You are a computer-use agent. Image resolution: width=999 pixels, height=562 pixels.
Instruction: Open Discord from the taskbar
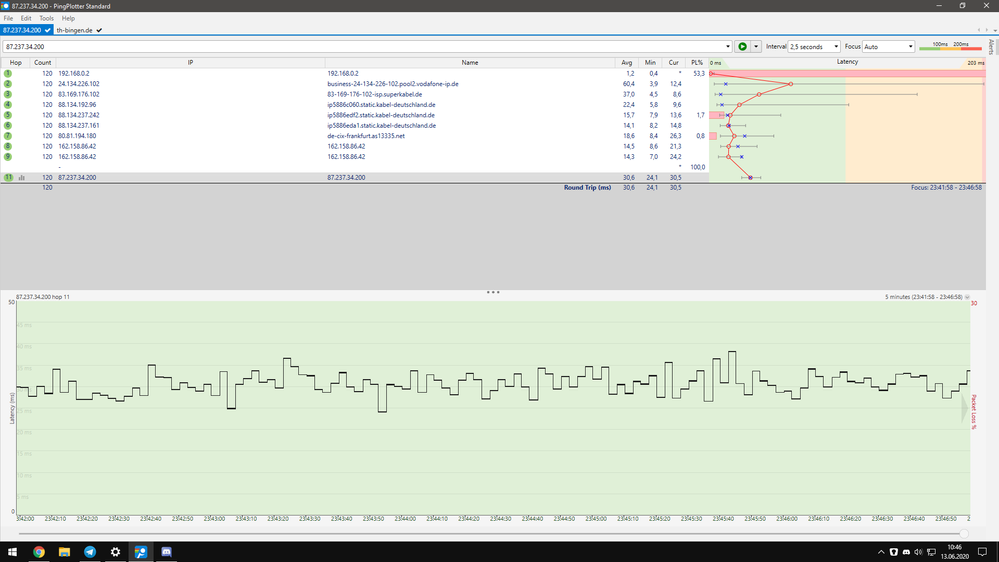pos(168,551)
